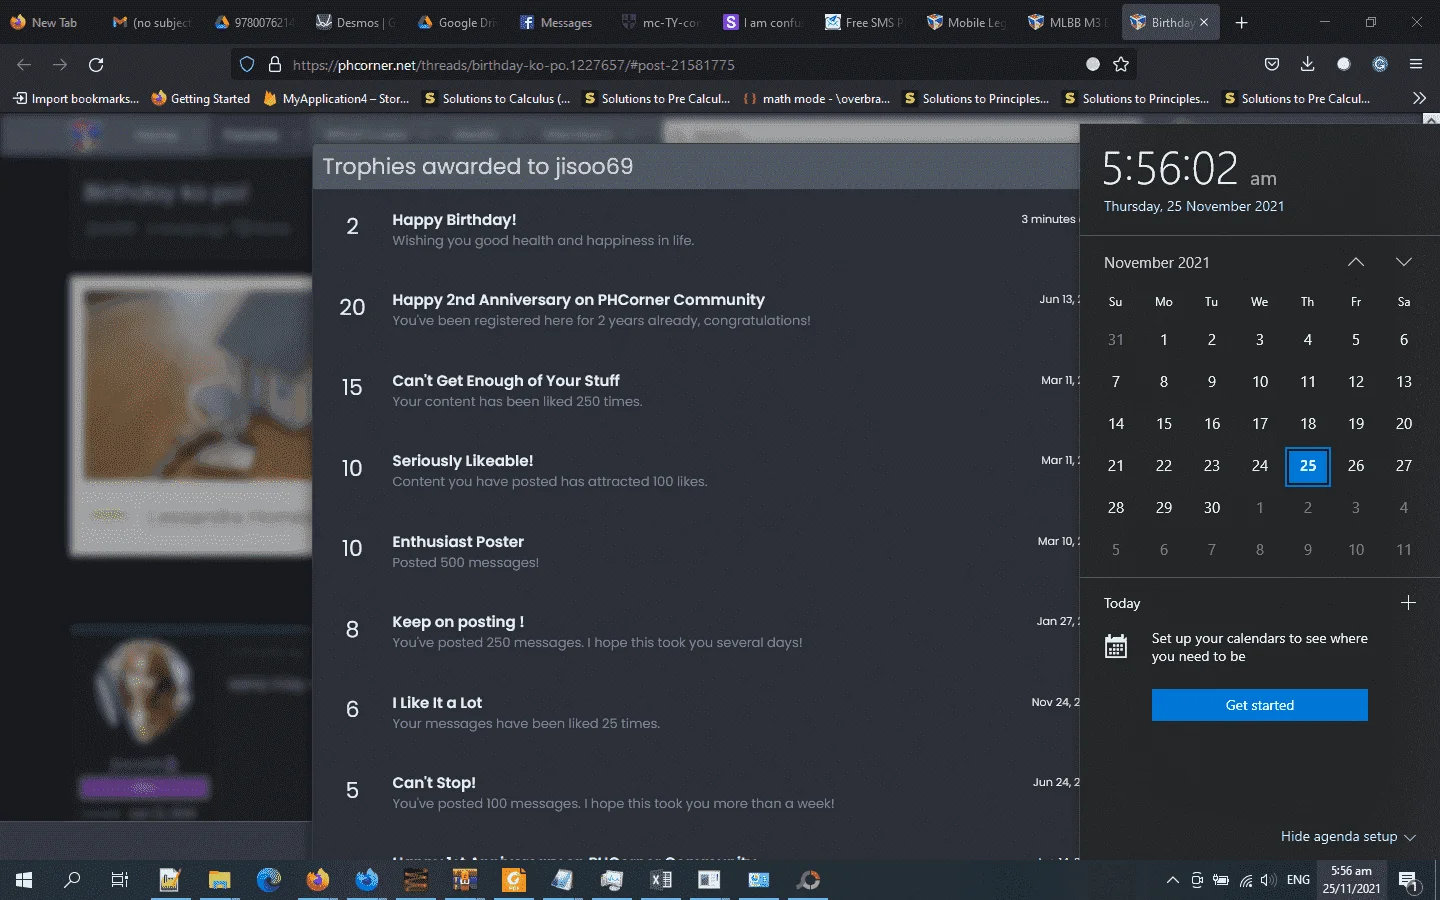Screen dimensions: 1440x900
Task: Click the forward navigation arrow
Action: 60,64
